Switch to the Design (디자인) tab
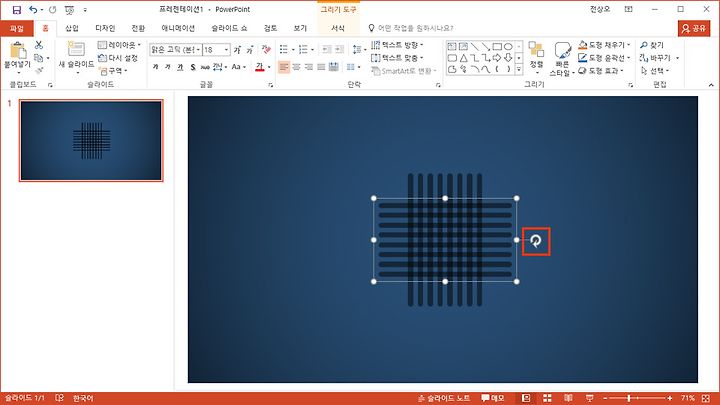 [105, 28]
